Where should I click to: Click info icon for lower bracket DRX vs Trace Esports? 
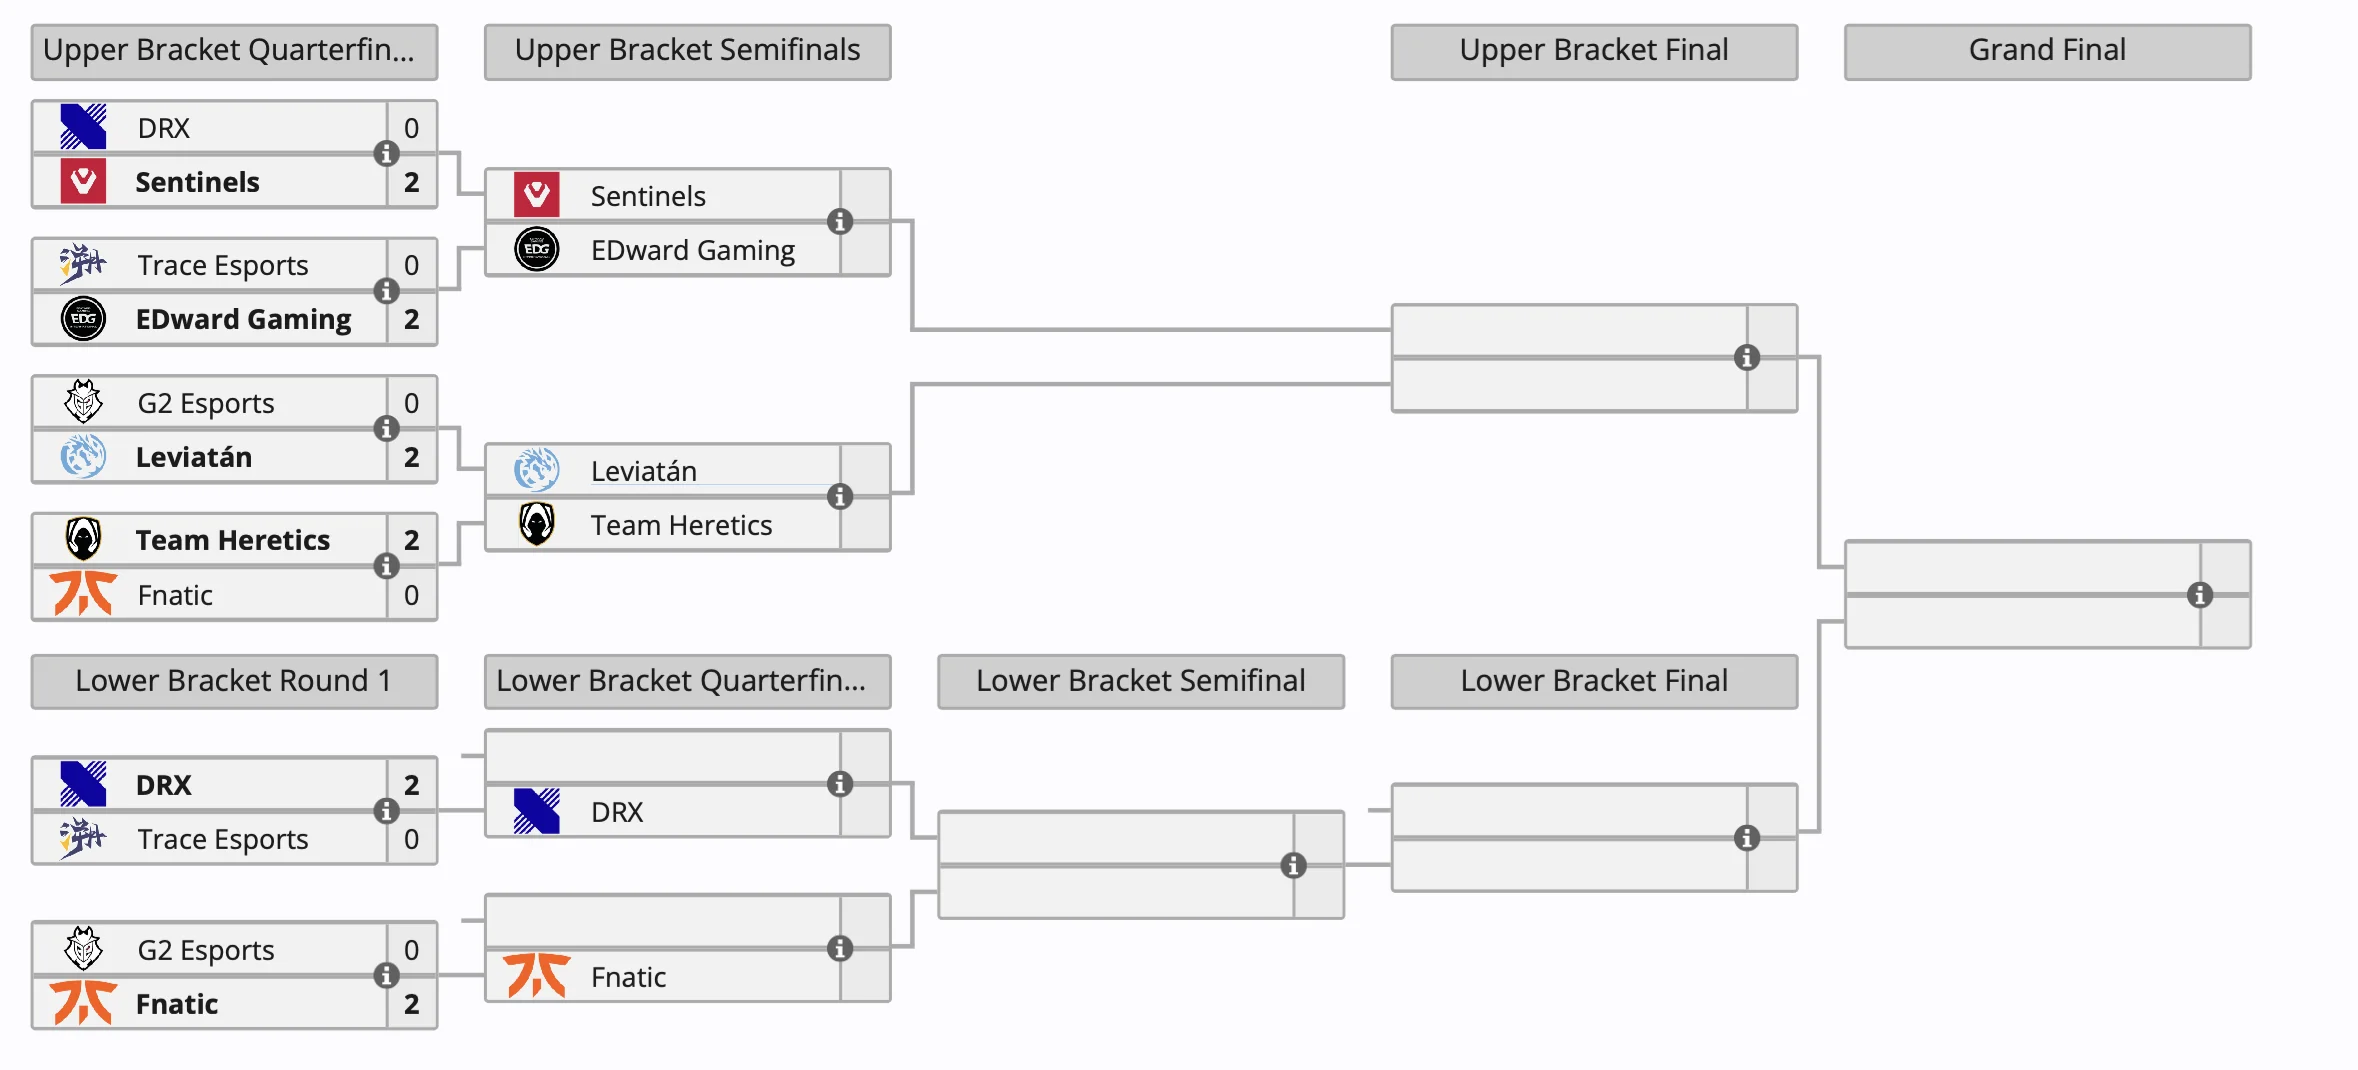point(386,811)
